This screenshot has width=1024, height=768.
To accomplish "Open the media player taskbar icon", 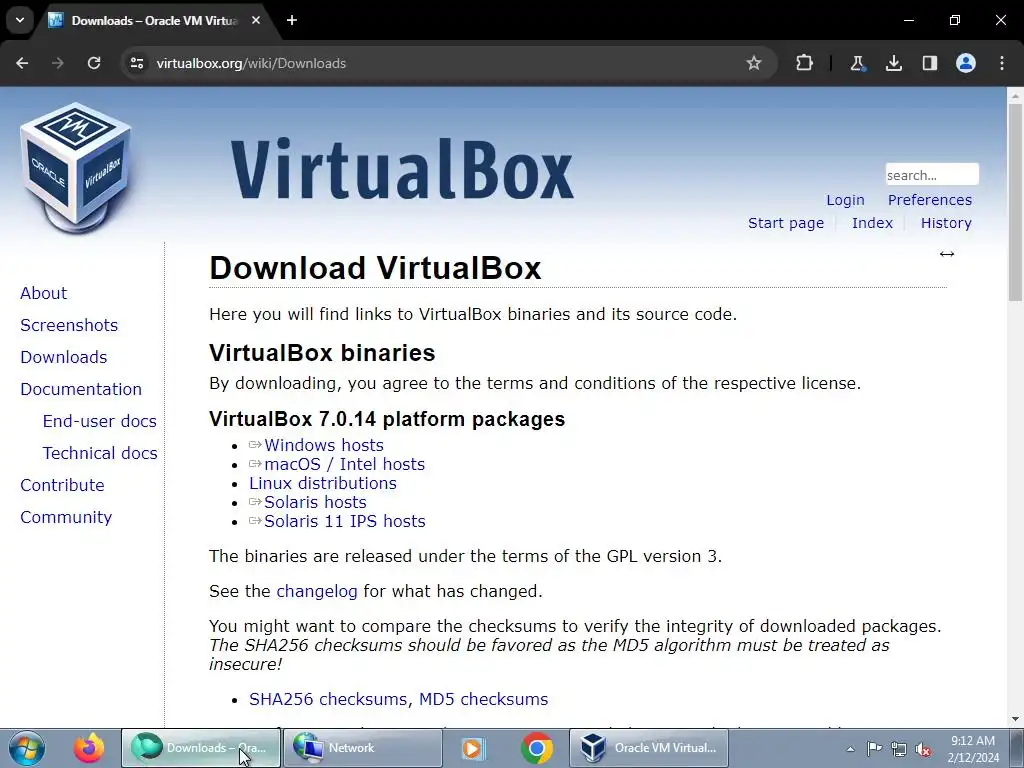I will click(x=472, y=748).
